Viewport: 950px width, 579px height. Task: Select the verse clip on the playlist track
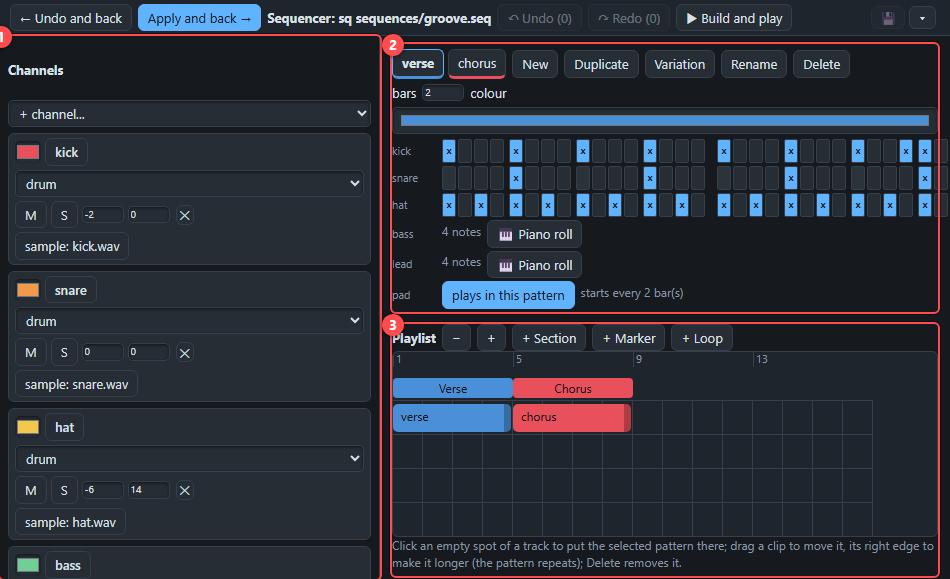point(452,417)
